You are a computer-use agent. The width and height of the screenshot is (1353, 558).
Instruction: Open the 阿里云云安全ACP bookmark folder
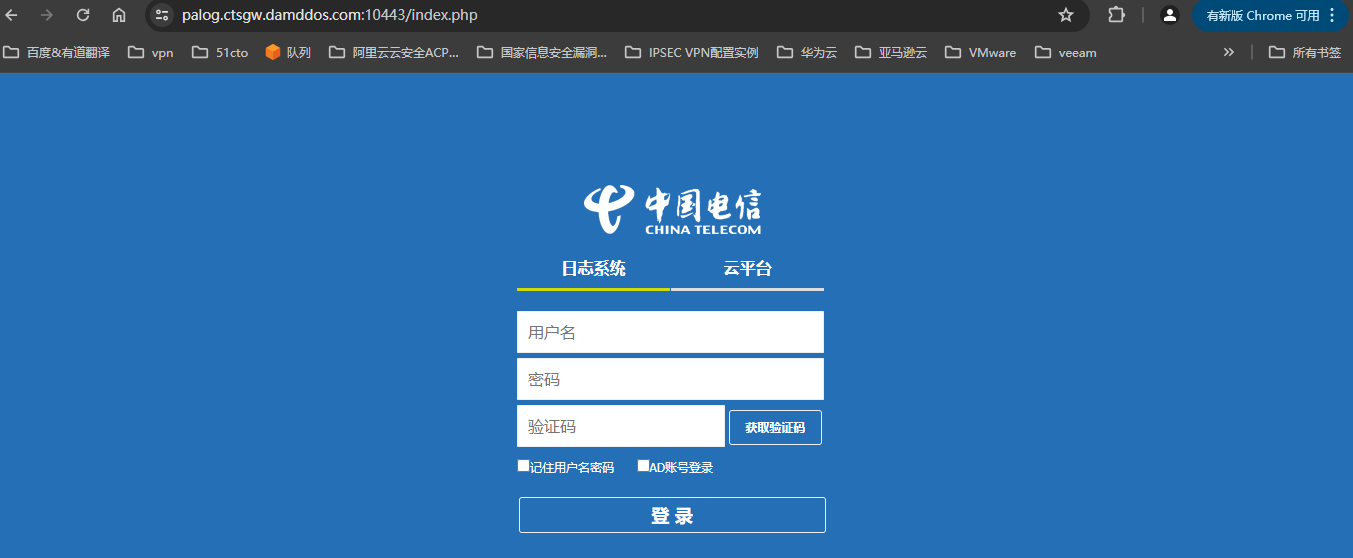pos(394,52)
